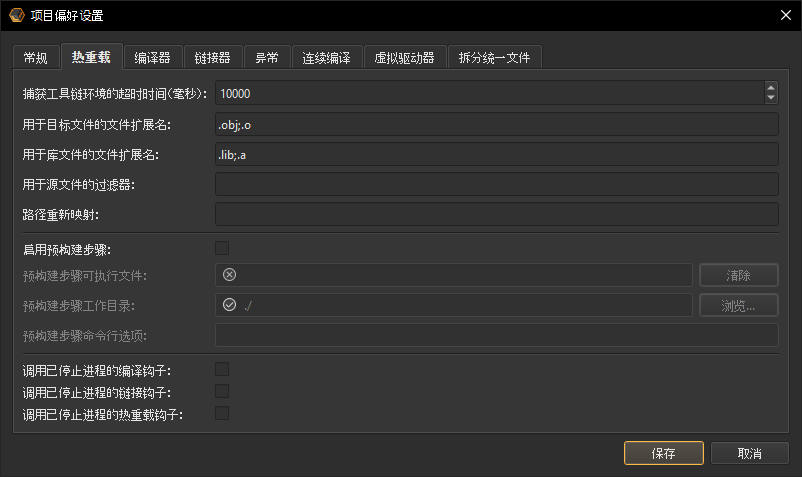The image size is (802, 477).
Task: Click the app logo icon in title bar
Action: (17, 15)
